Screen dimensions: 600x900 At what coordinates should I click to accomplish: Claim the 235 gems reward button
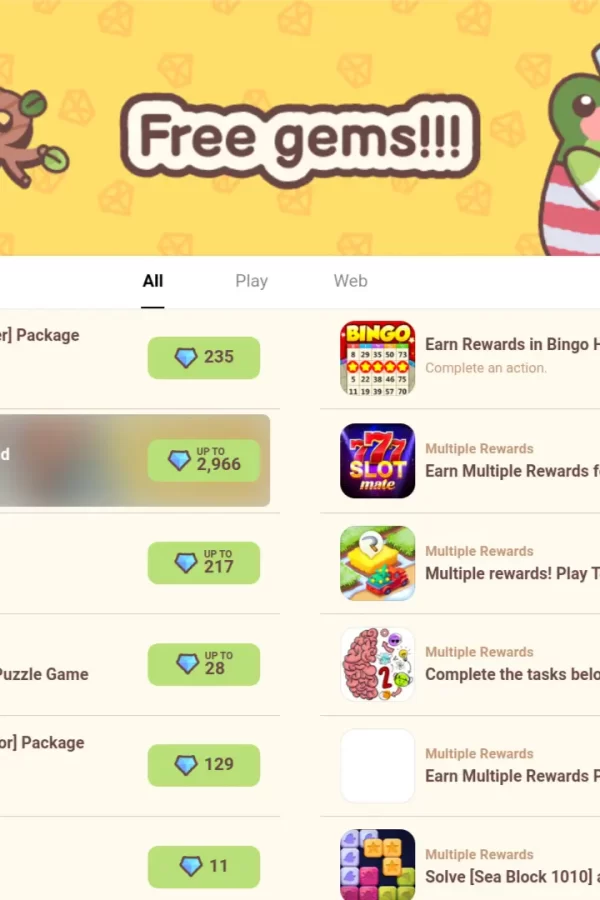pos(204,358)
